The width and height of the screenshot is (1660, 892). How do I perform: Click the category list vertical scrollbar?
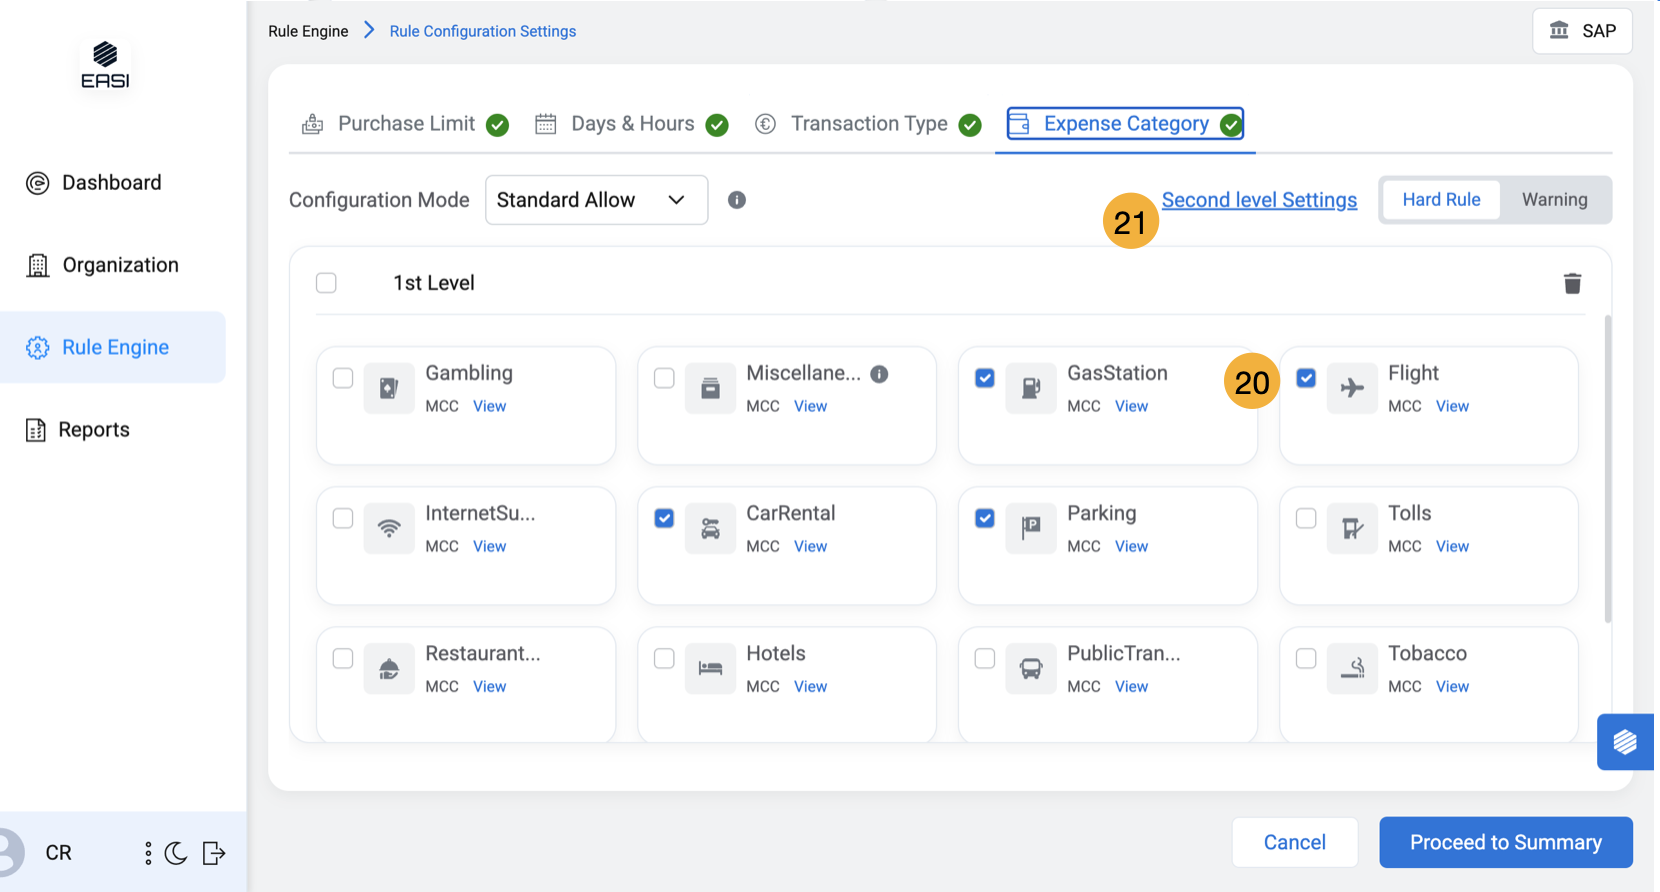pyautogui.click(x=1608, y=470)
